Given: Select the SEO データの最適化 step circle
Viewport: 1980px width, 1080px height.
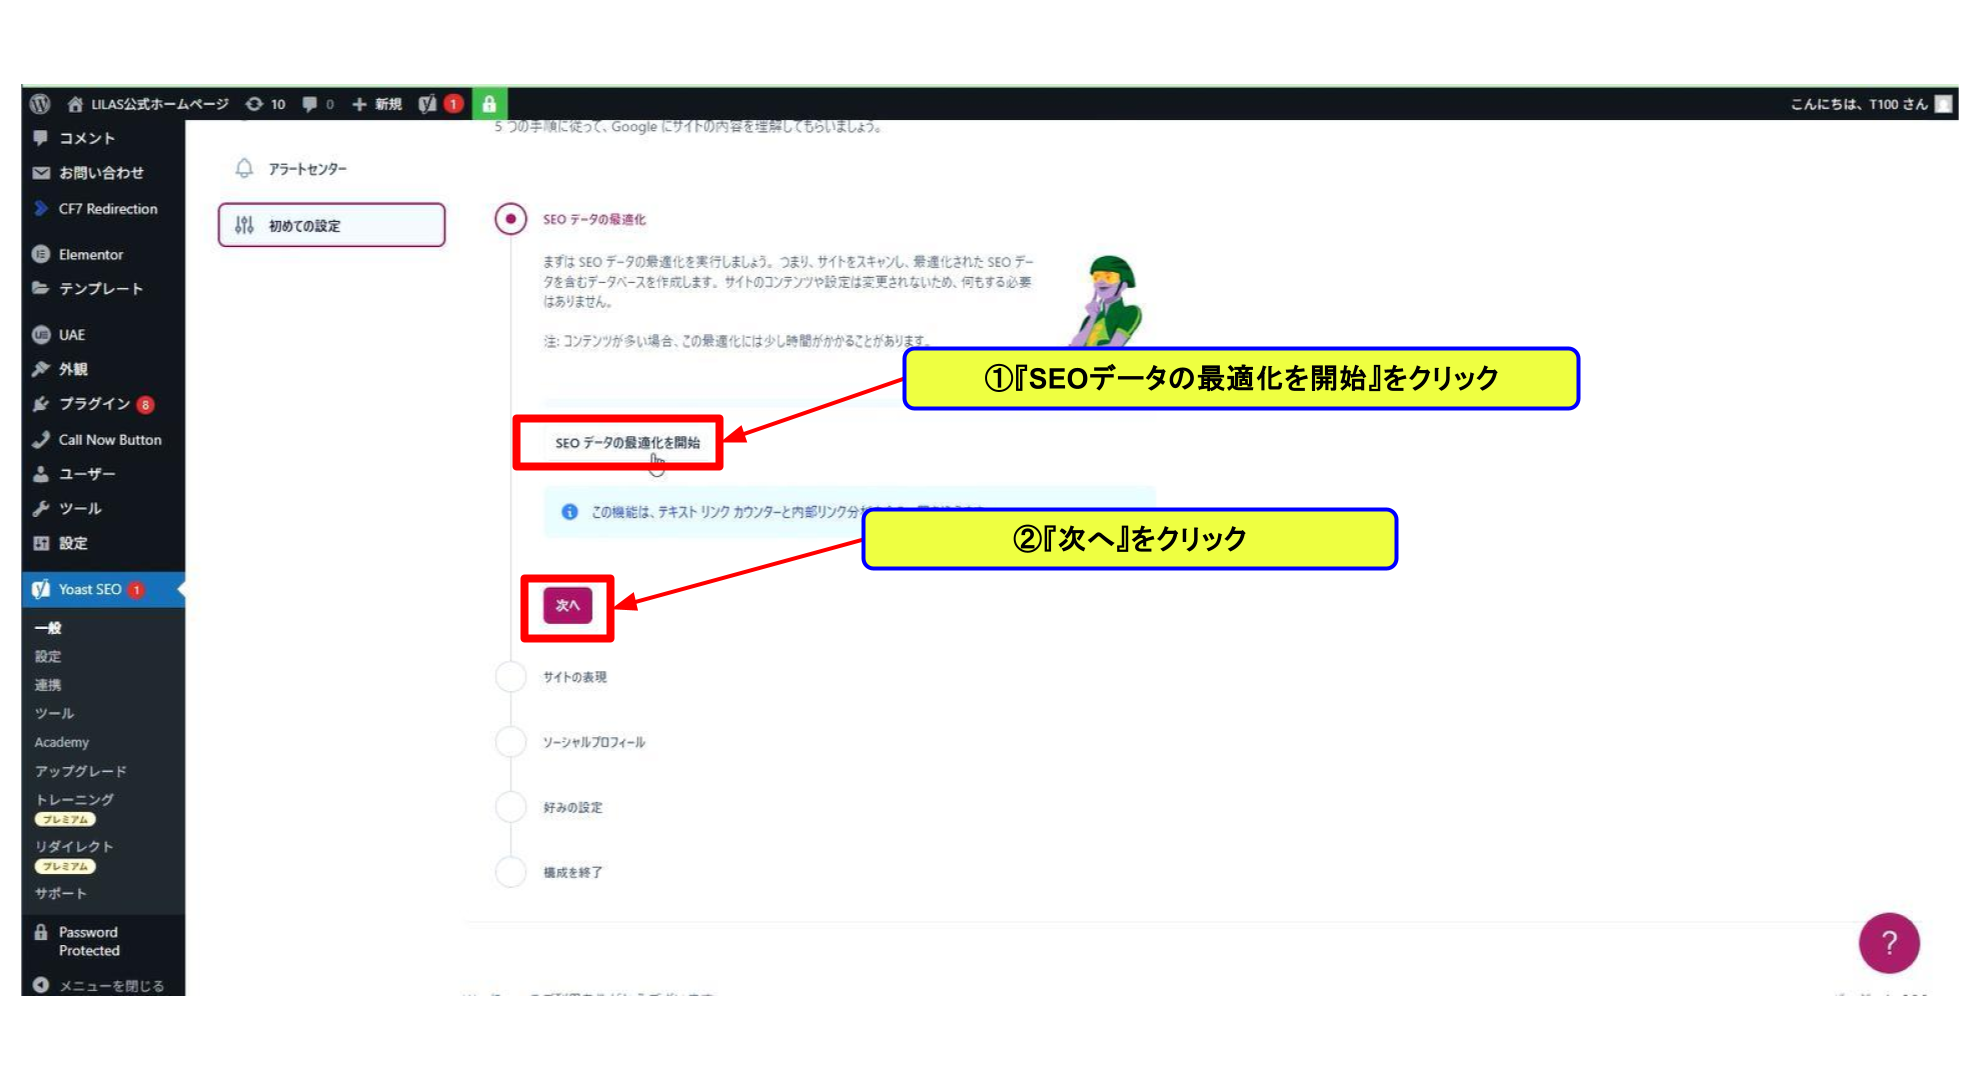Looking at the screenshot, I should pyautogui.click(x=511, y=219).
